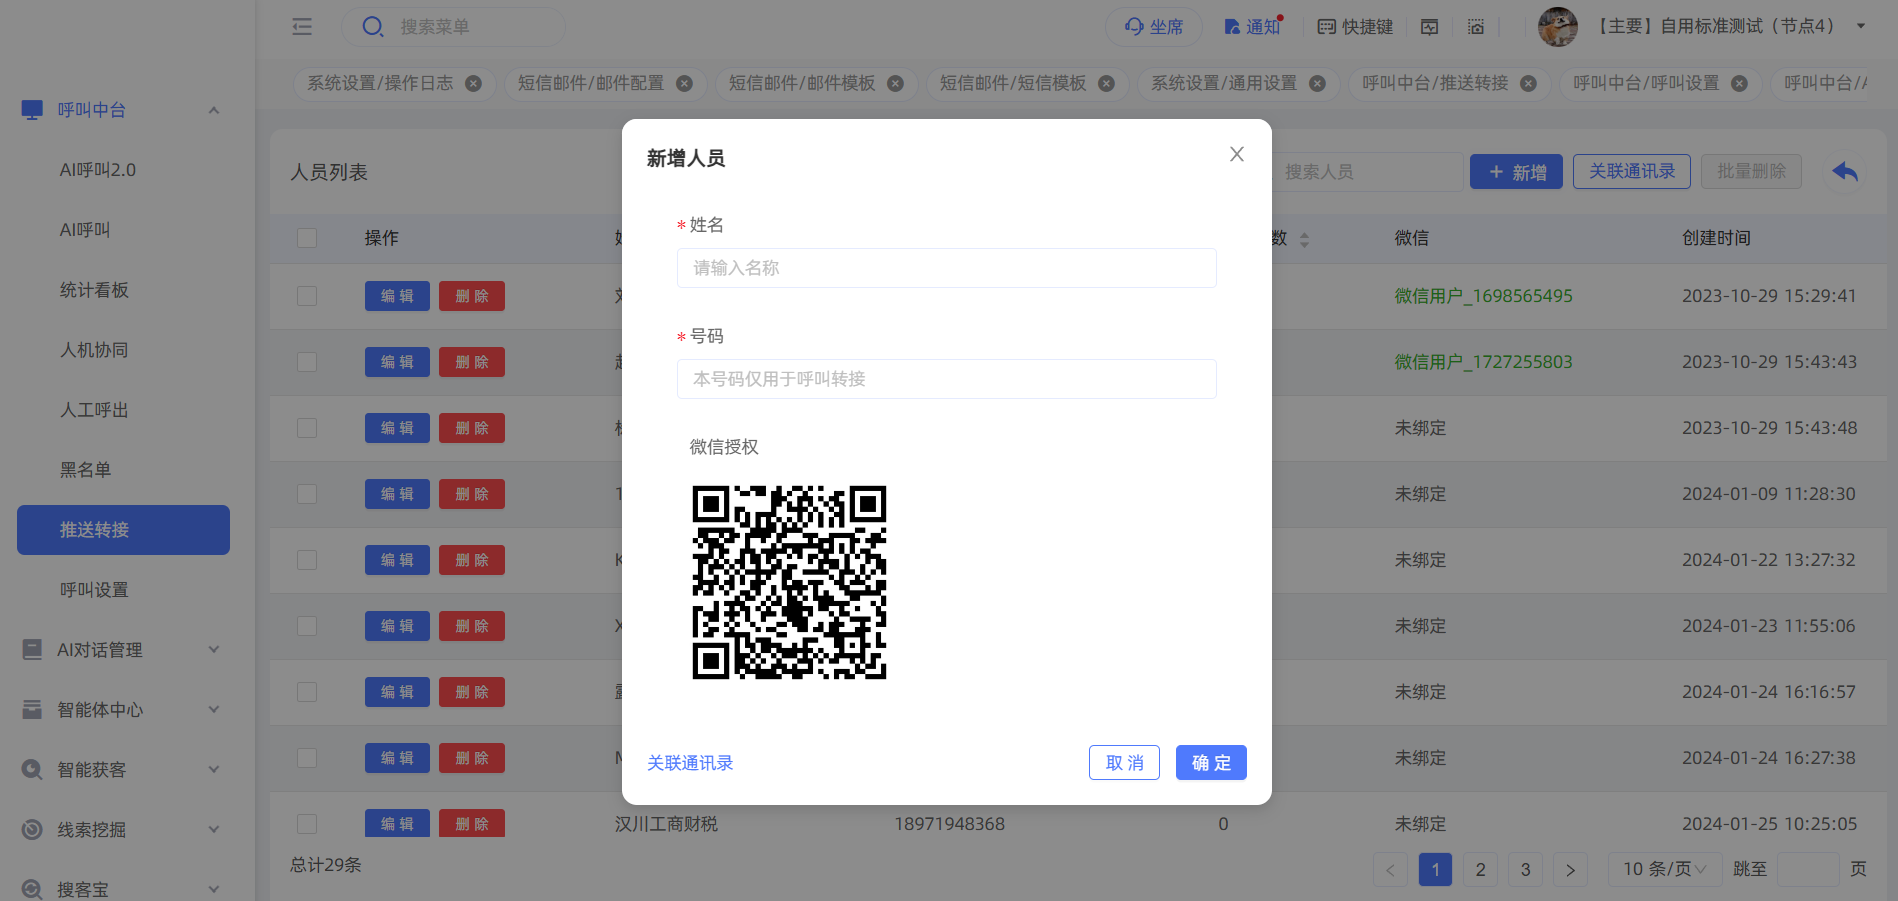Click the 关联通讯录 link in dialog
The width and height of the screenshot is (1898, 901).
pos(690,763)
